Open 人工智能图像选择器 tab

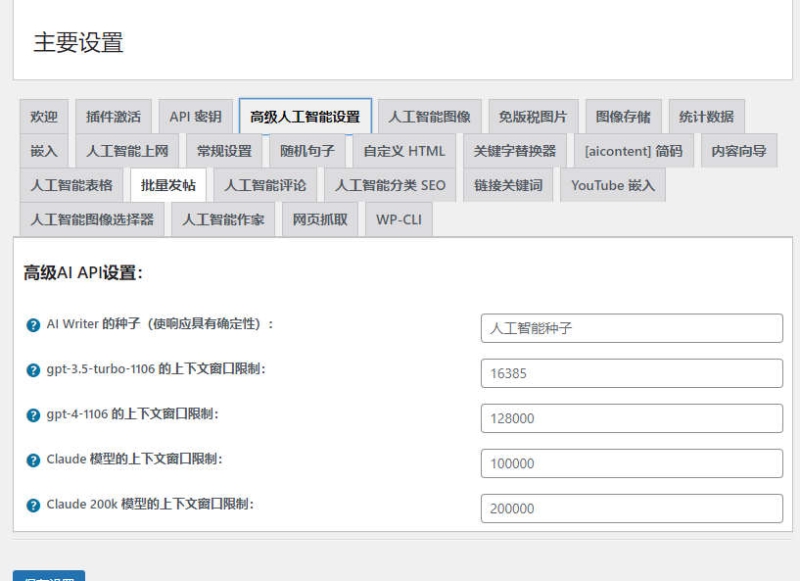(92, 219)
